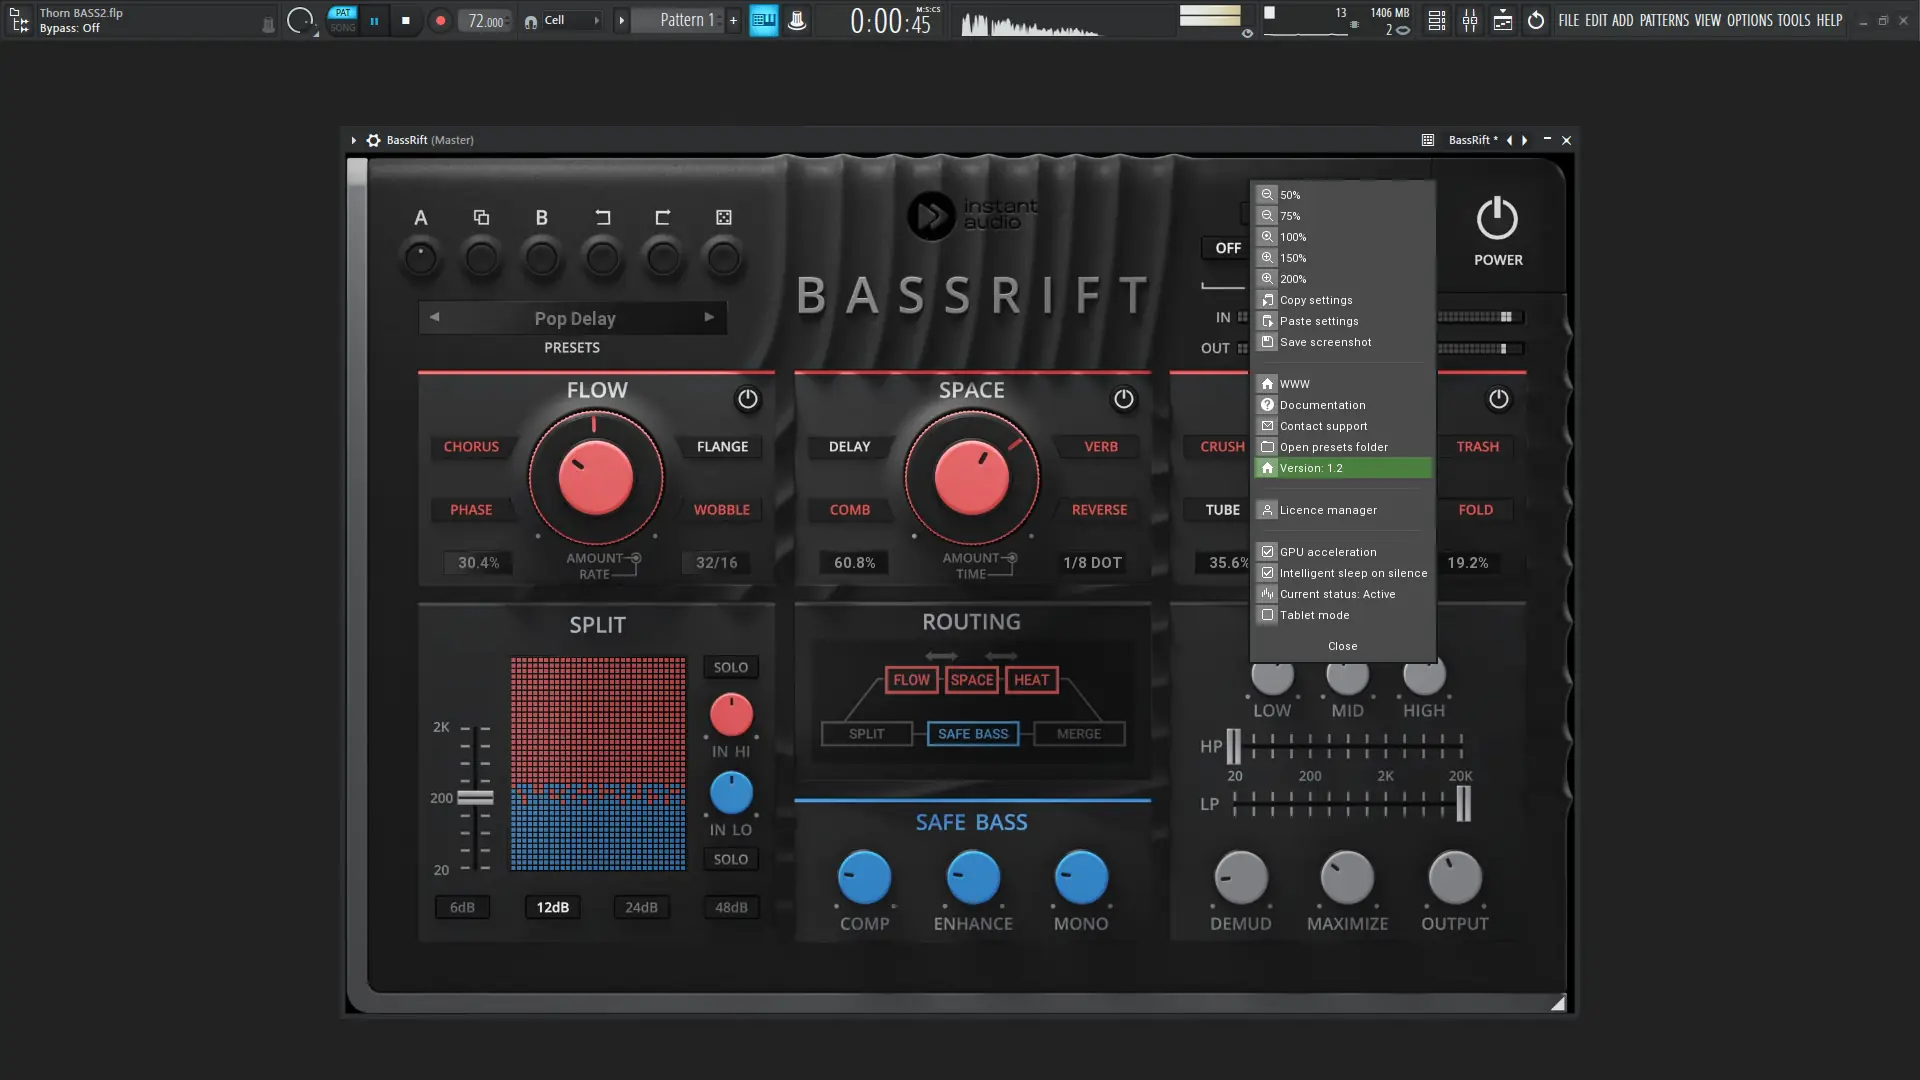This screenshot has height=1080, width=1920.
Task: Click the main POWER icon
Action: pyautogui.click(x=1497, y=219)
